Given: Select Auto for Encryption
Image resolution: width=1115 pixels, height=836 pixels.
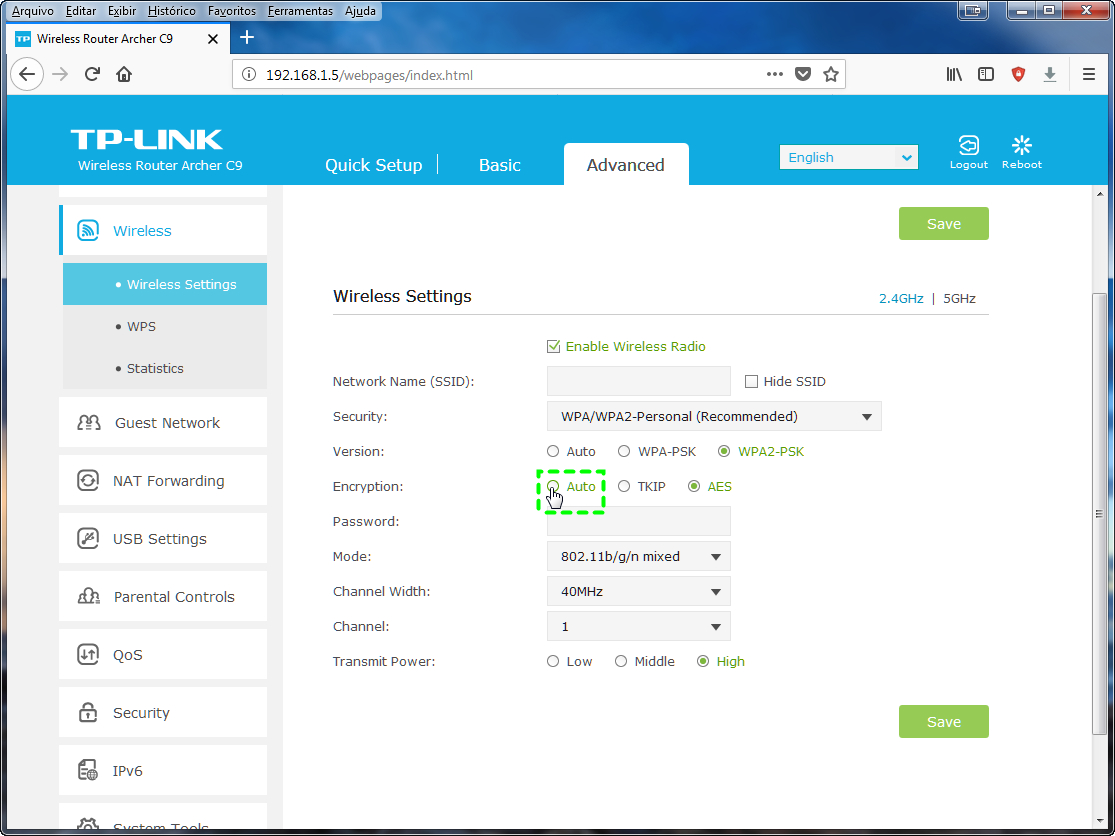Looking at the screenshot, I should click(553, 486).
